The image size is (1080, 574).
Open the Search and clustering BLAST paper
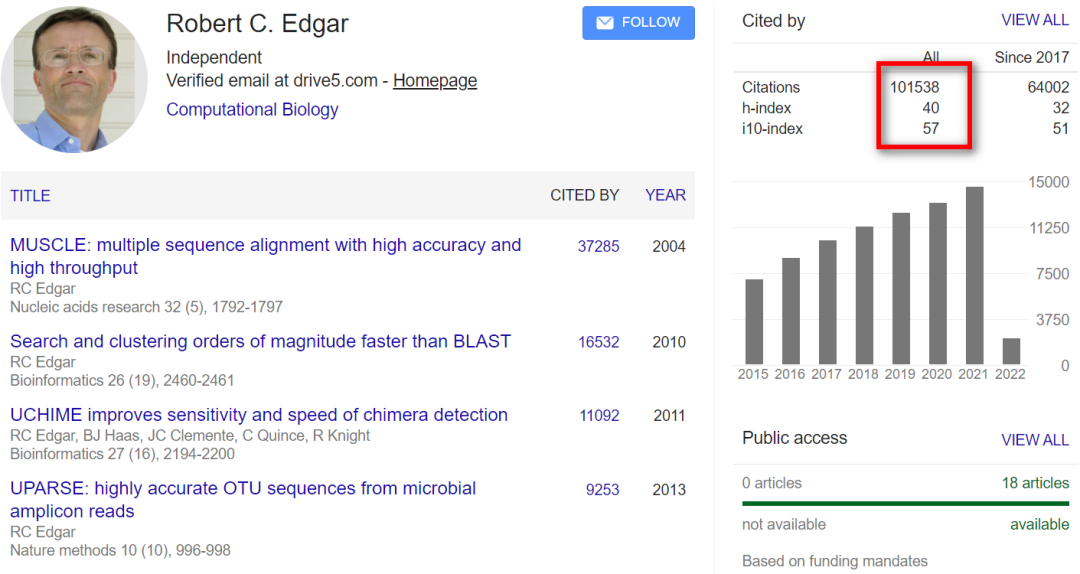pyautogui.click(x=260, y=342)
